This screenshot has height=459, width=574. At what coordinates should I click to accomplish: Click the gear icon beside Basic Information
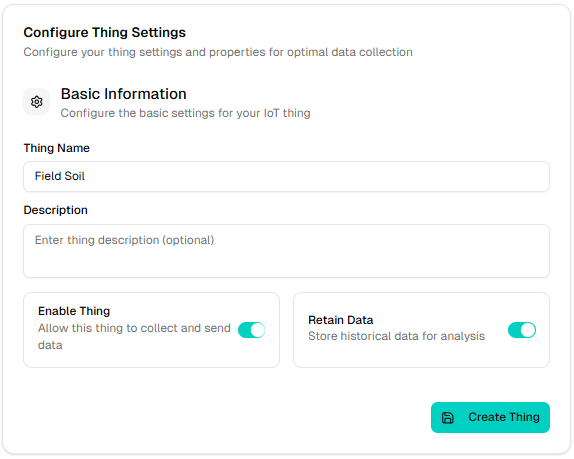(x=37, y=101)
